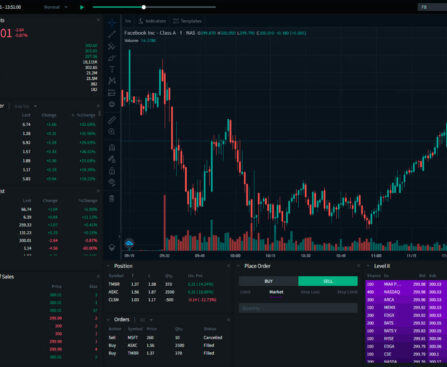Open the emoji icons tool
The height and width of the screenshot is (367, 447).
tap(112, 104)
